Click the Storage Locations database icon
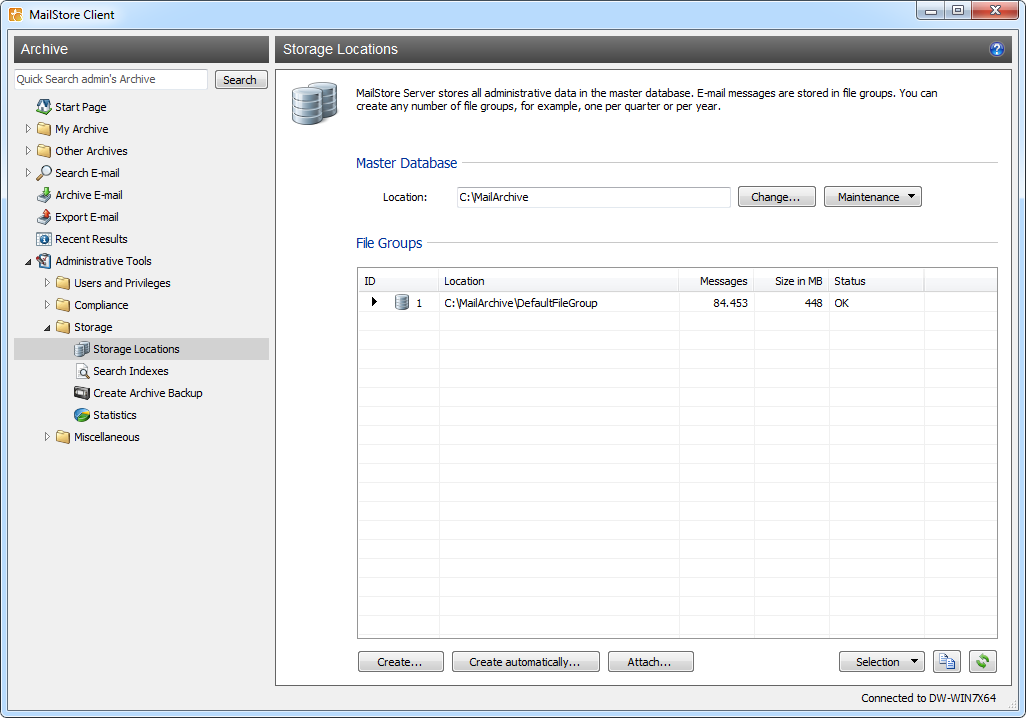 [x=82, y=349]
